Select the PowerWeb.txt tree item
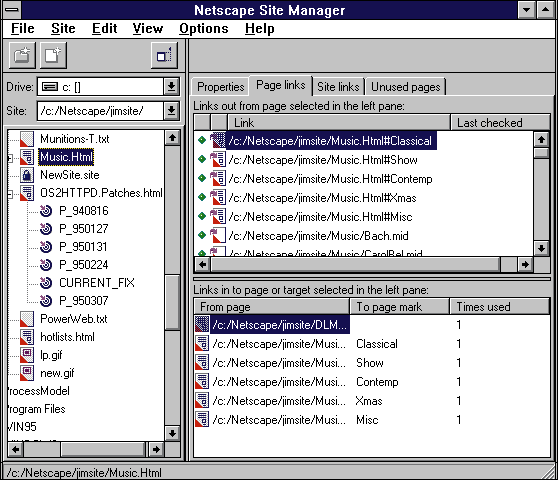558x480 pixels. coord(74,319)
